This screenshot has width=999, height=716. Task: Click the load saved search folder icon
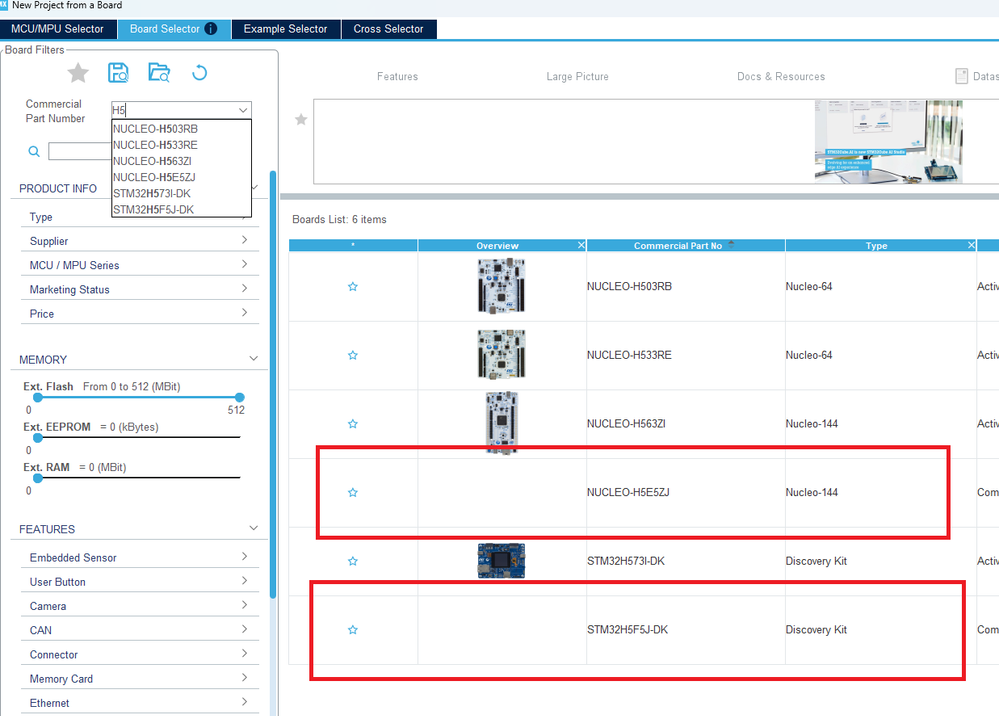[159, 73]
